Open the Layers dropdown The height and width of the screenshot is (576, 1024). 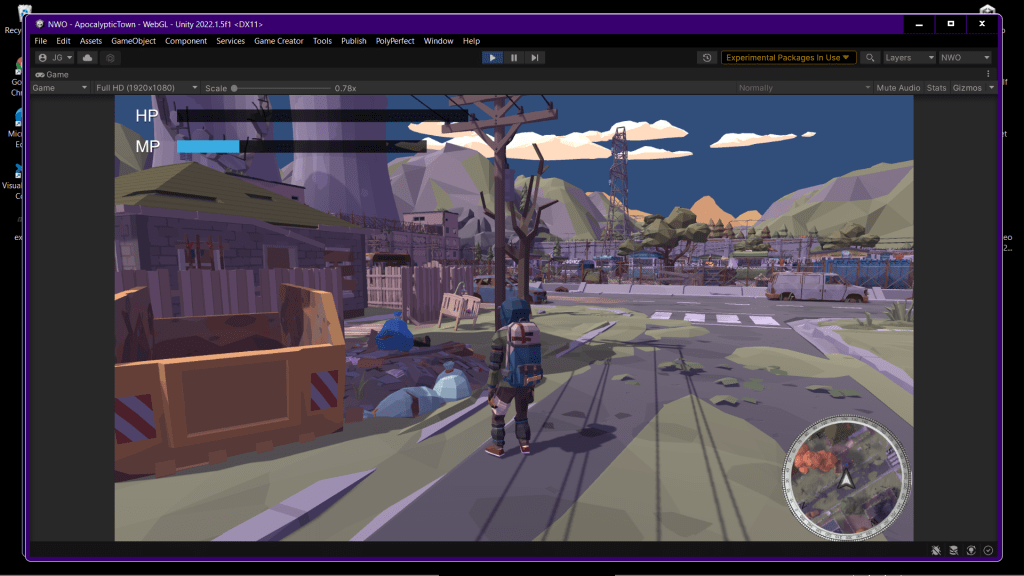point(909,58)
